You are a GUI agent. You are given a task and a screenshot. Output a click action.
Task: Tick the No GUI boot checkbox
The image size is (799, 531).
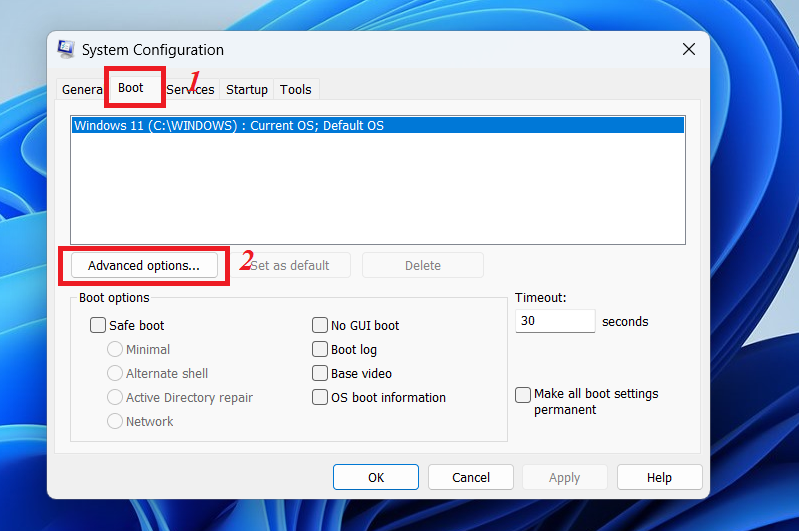(x=320, y=325)
